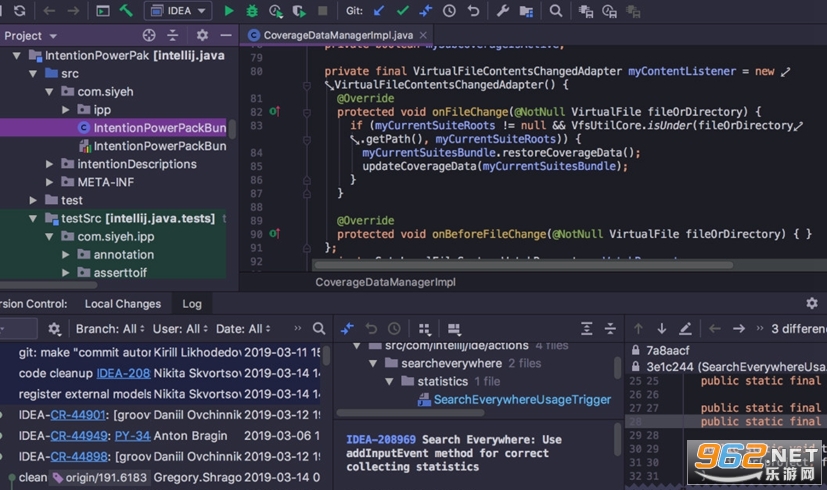Open Project Structure icon in top toolbar
The height and width of the screenshot is (490, 827).
pyautogui.click(x=526, y=11)
